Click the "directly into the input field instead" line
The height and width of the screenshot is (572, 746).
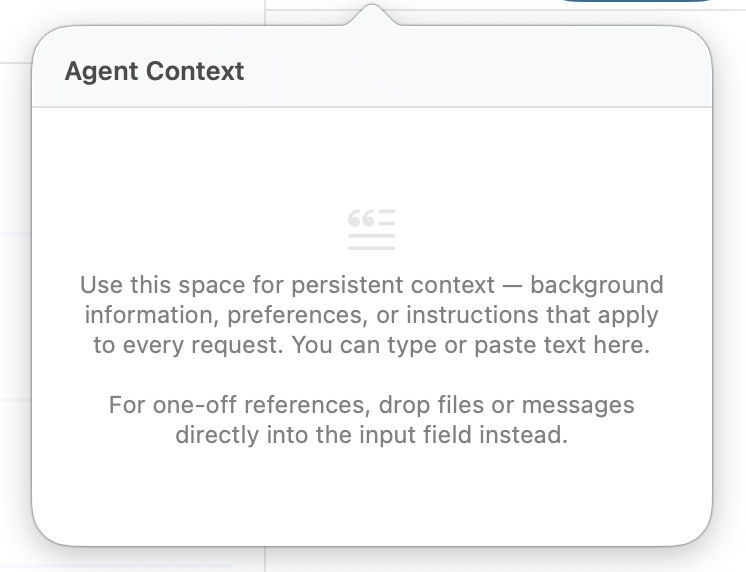point(372,436)
